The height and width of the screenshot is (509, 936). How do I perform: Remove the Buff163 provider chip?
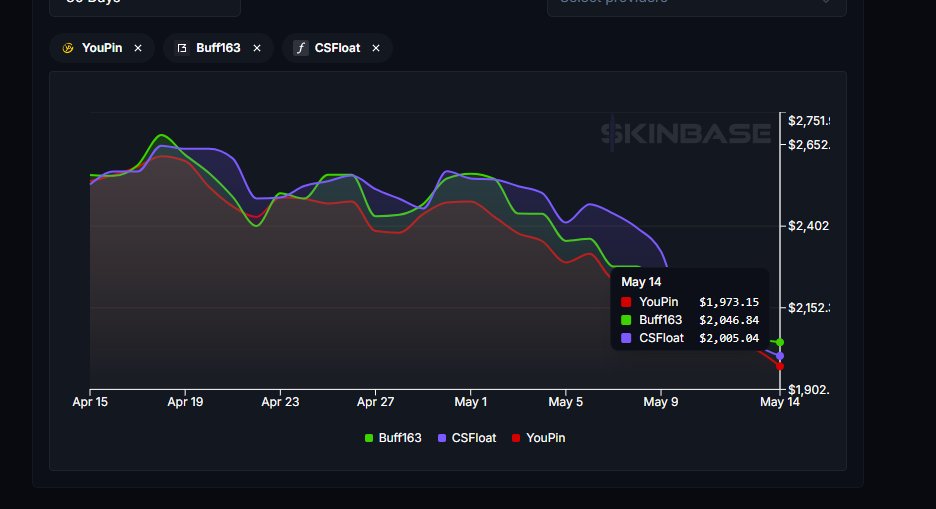257,48
